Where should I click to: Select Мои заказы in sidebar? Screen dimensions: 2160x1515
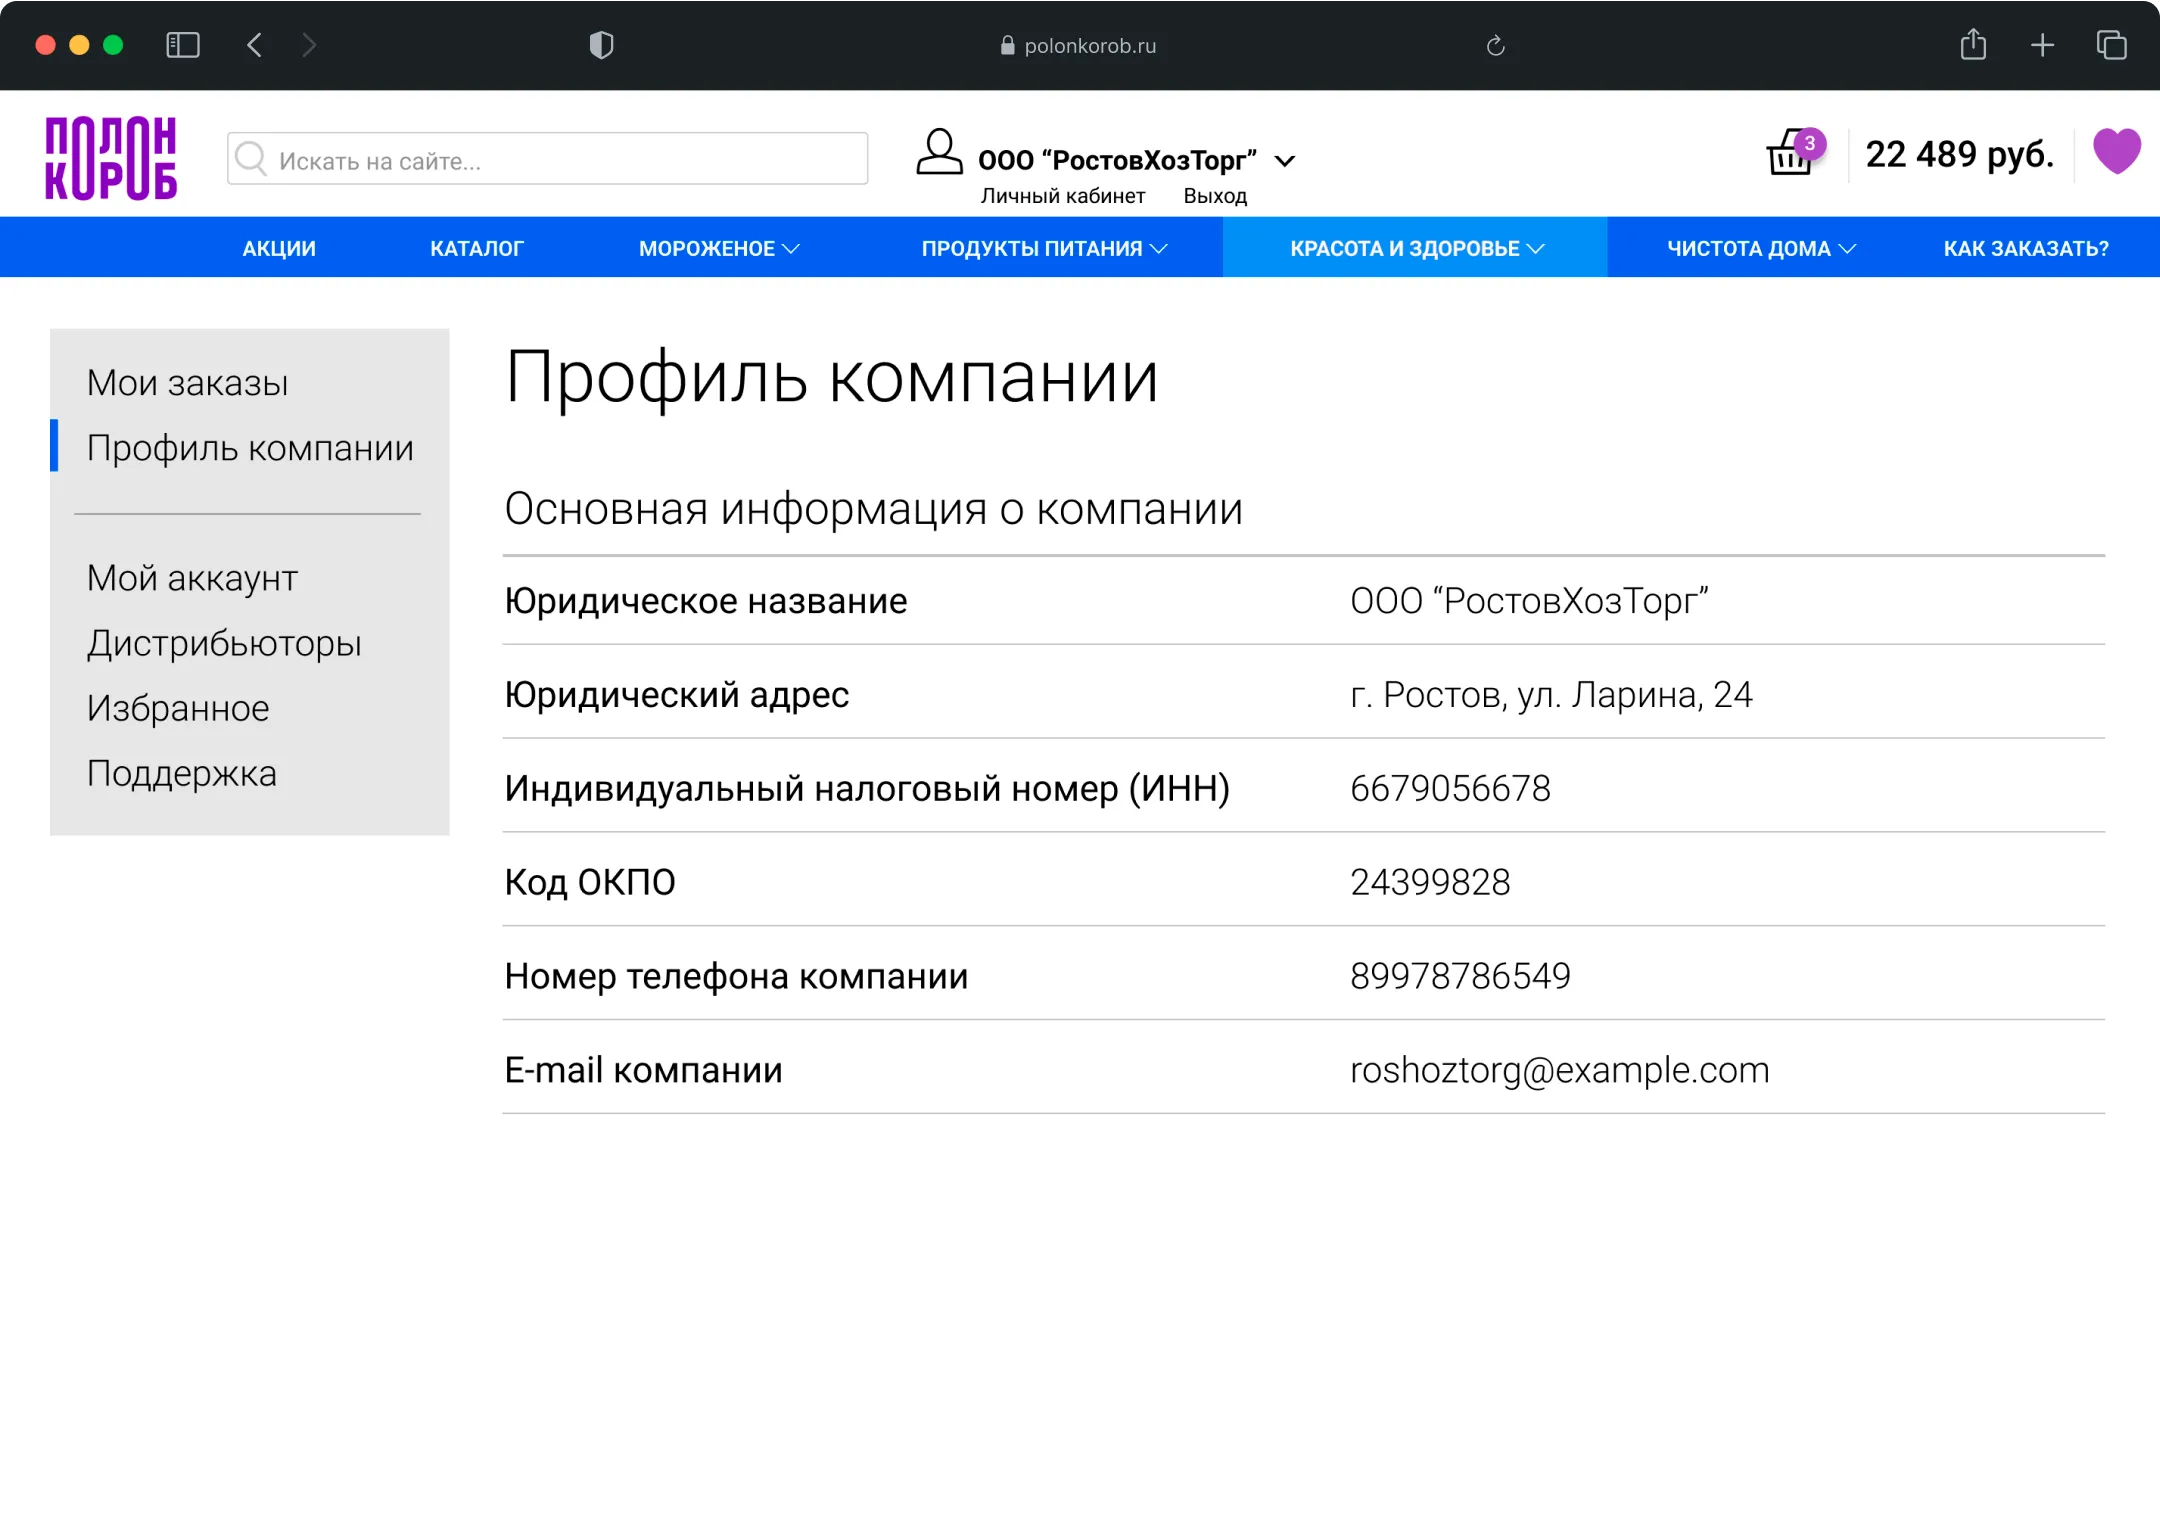pyautogui.click(x=187, y=383)
